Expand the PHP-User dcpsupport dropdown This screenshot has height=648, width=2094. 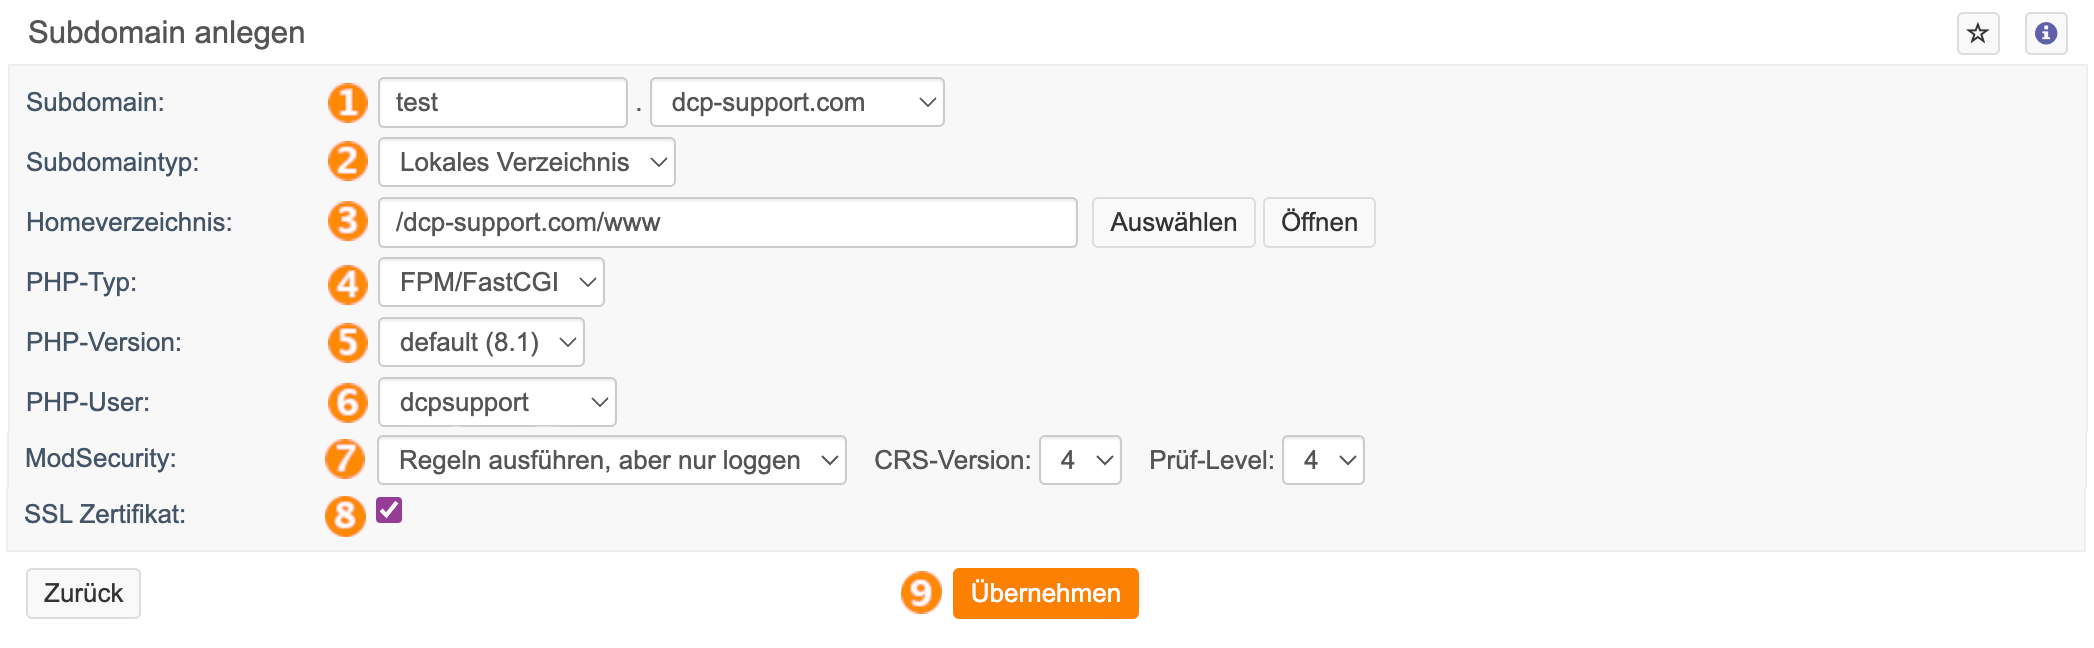tap(497, 402)
